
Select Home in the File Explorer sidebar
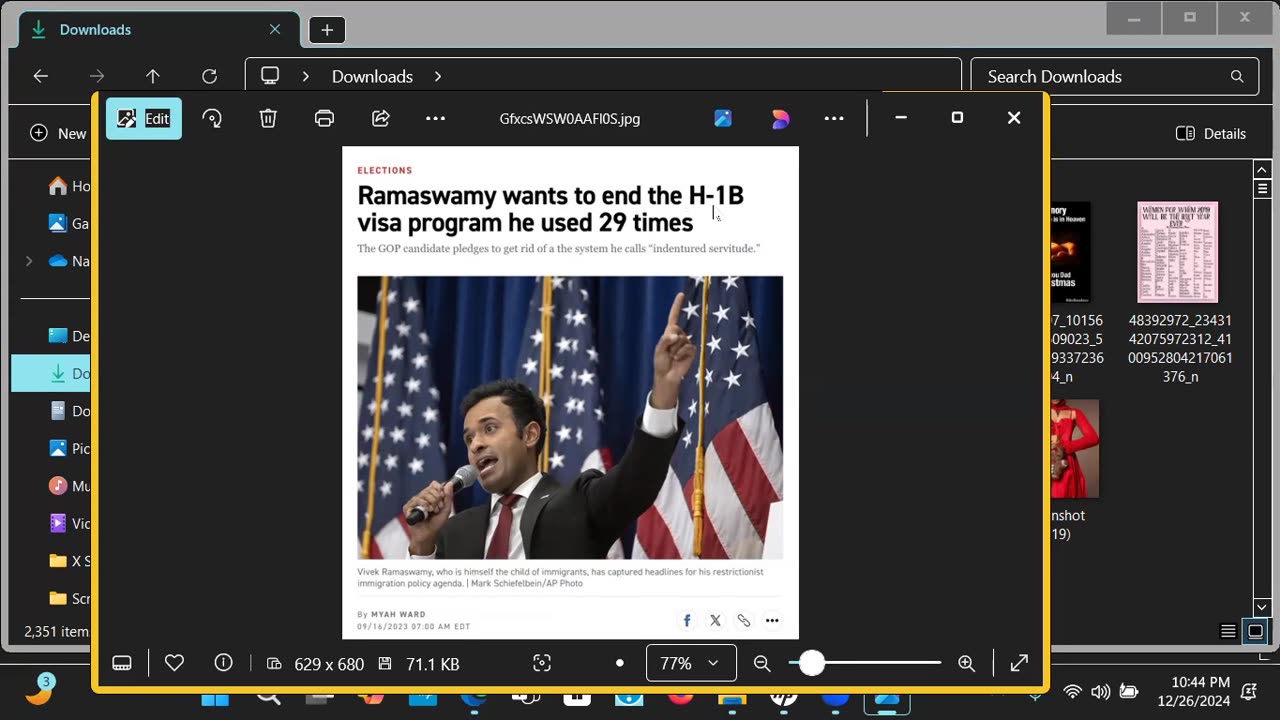click(x=69, y=186)
